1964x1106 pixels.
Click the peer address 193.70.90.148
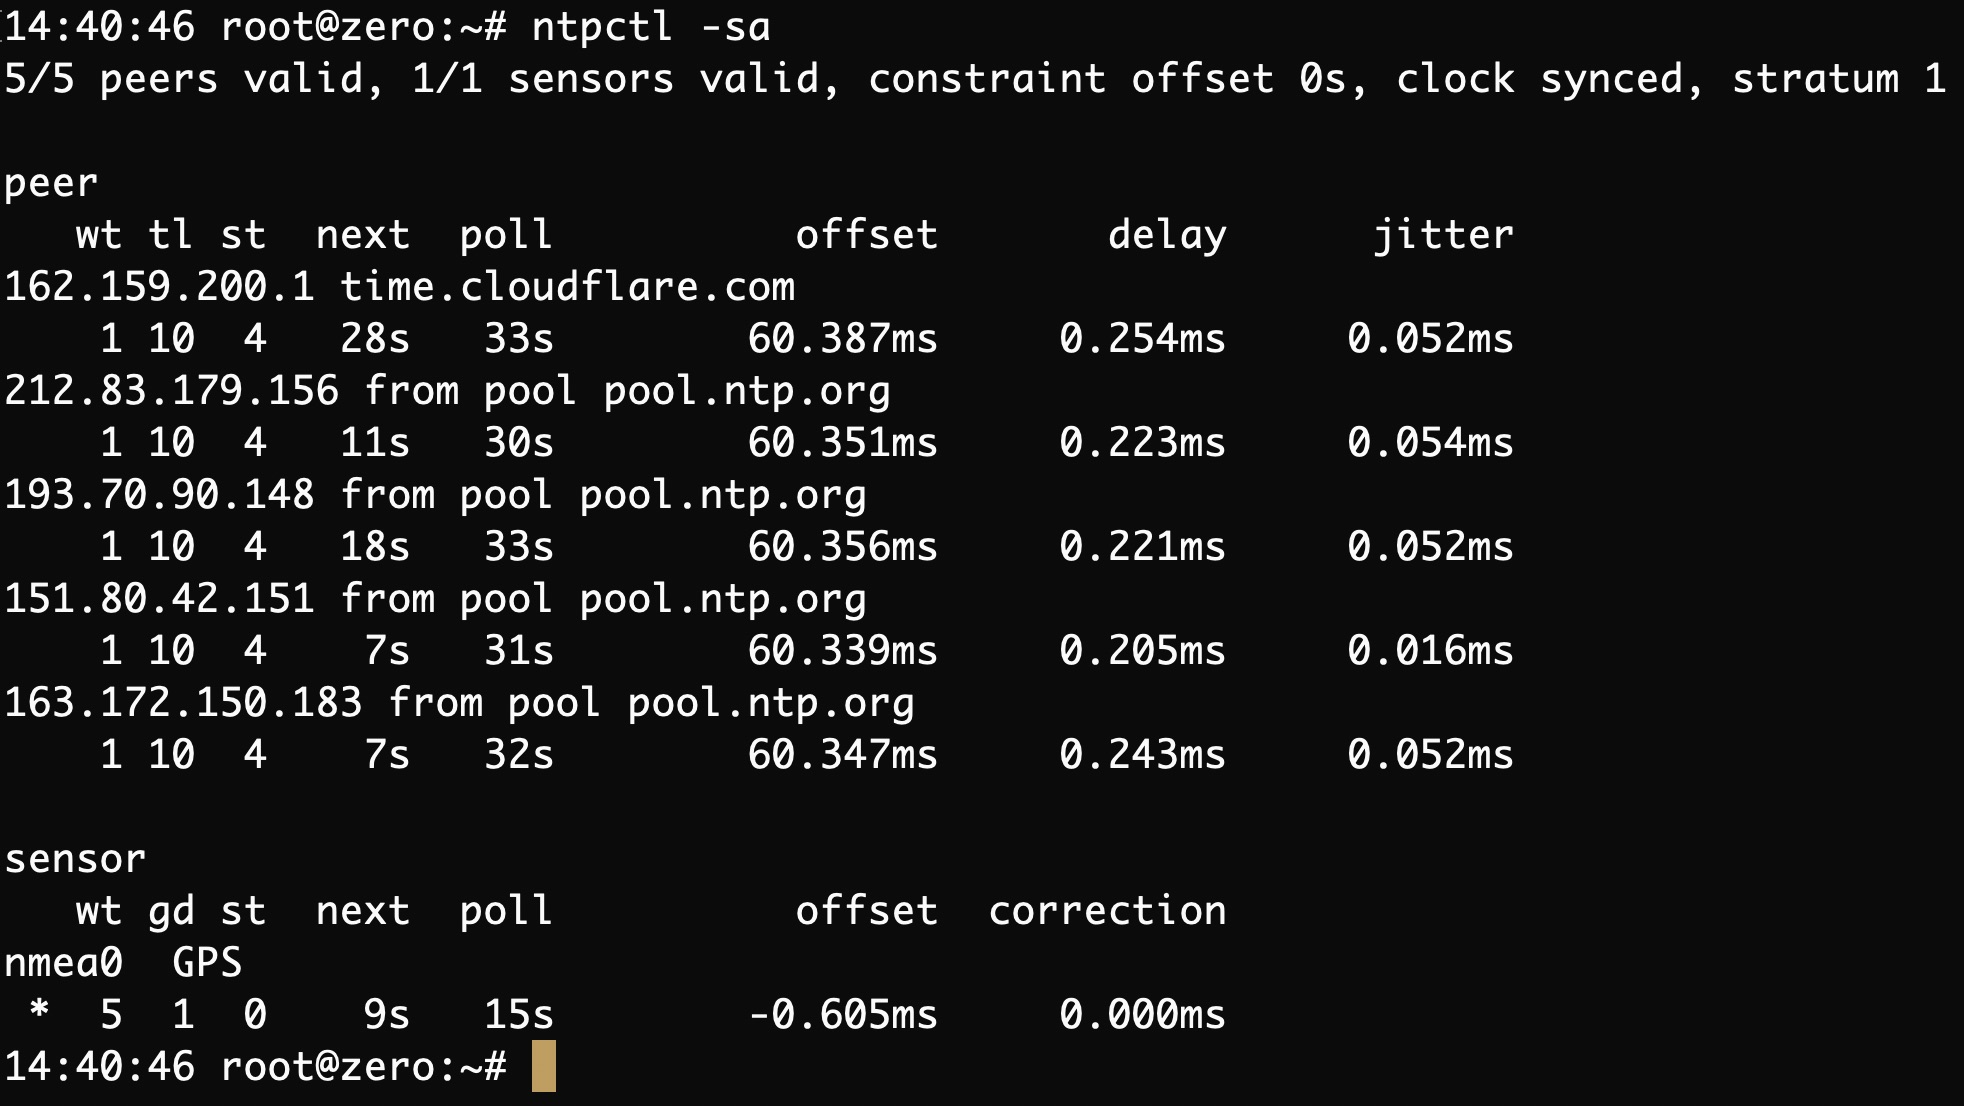coord(159,495)
